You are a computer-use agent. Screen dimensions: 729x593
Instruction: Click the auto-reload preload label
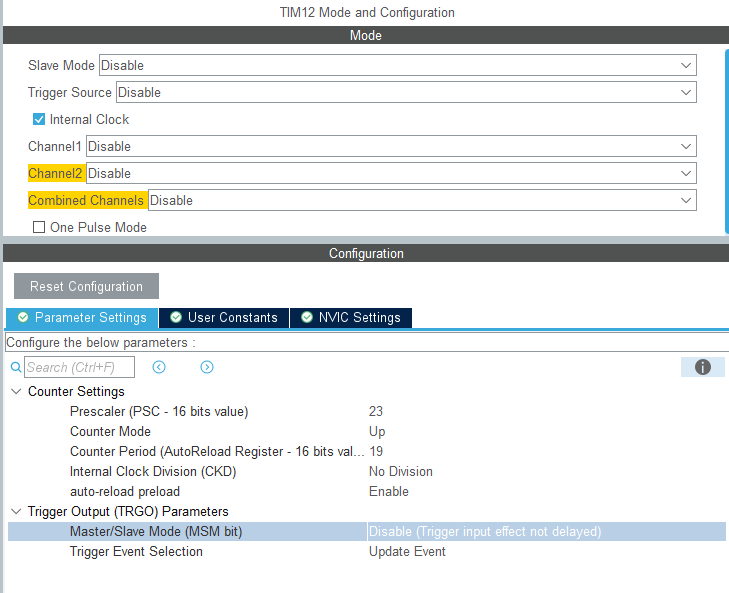point(125,492)
